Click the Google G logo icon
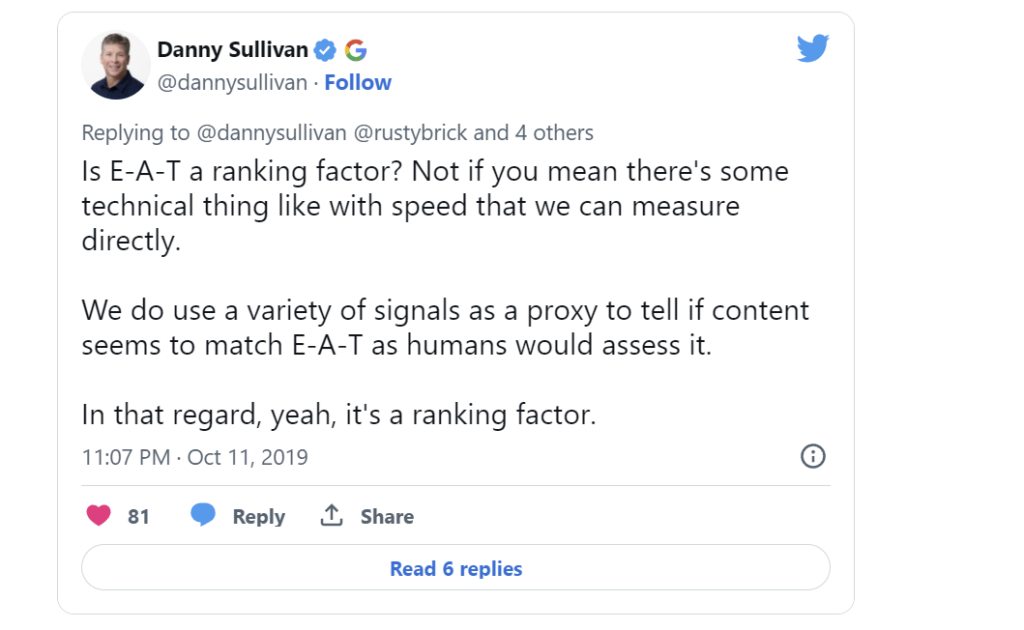This screenshot has height=630, width=1024. coord(356,49)
